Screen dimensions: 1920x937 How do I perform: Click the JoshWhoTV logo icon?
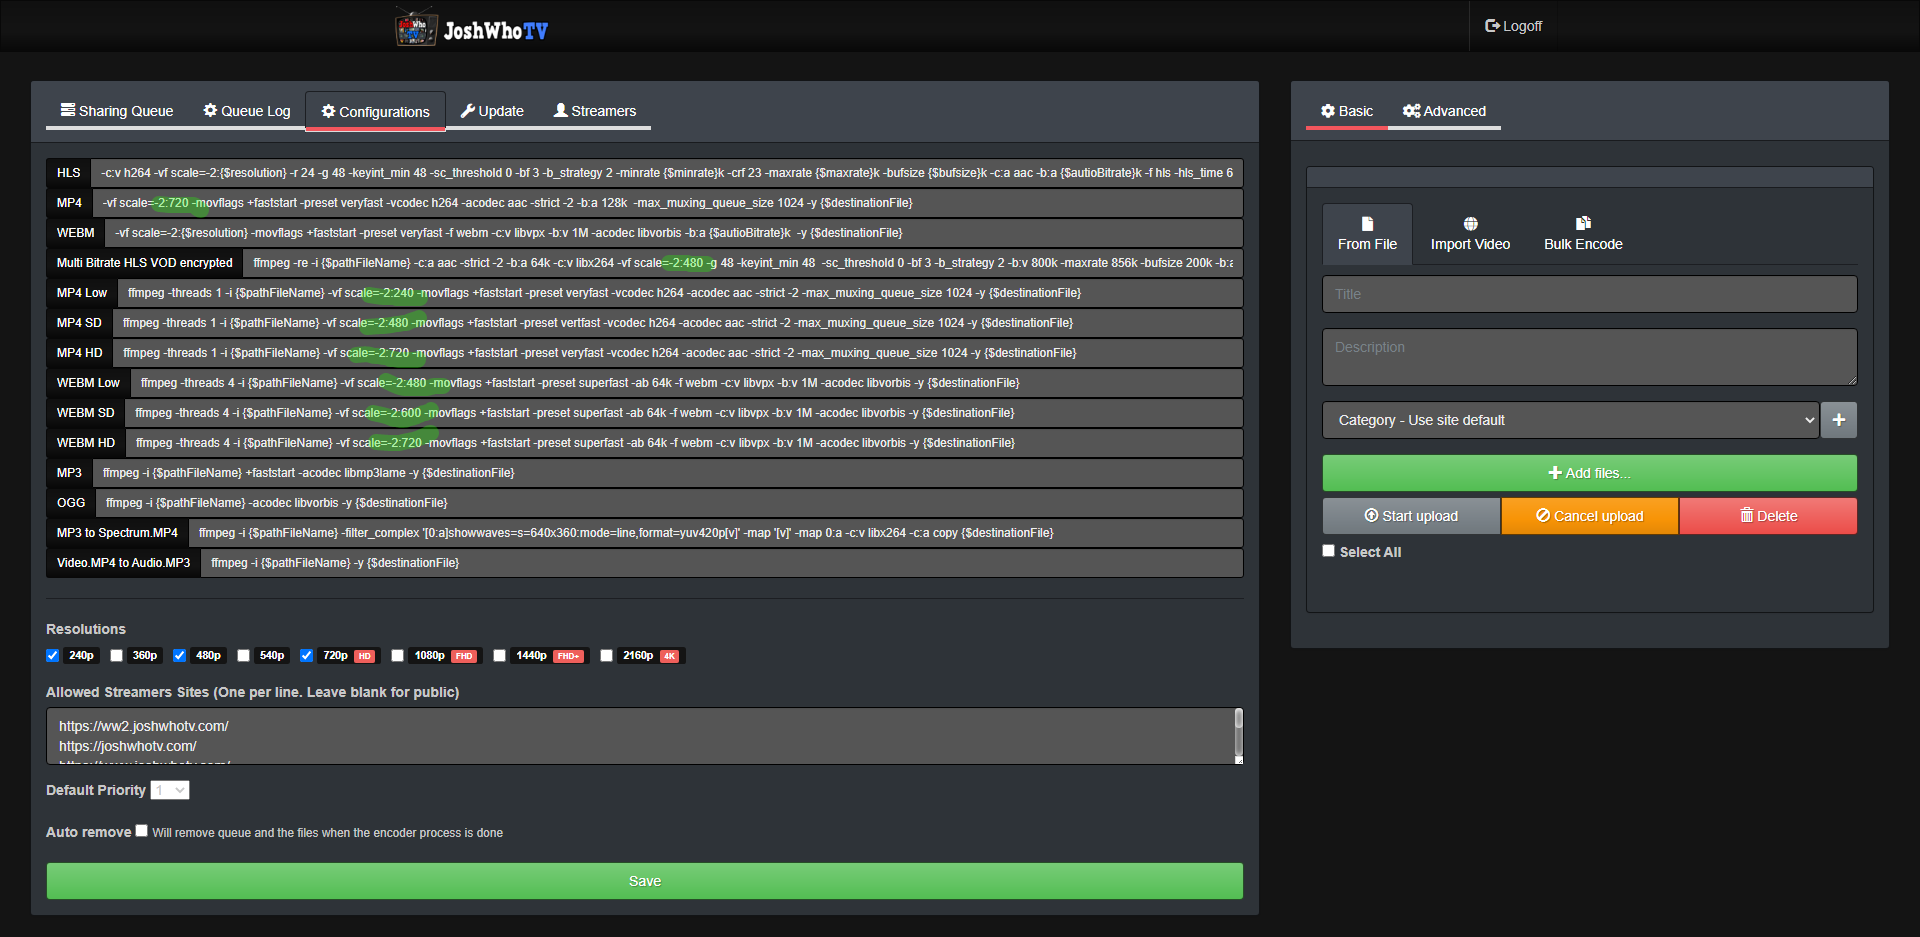pyautogui.click(x=416, y=26)
